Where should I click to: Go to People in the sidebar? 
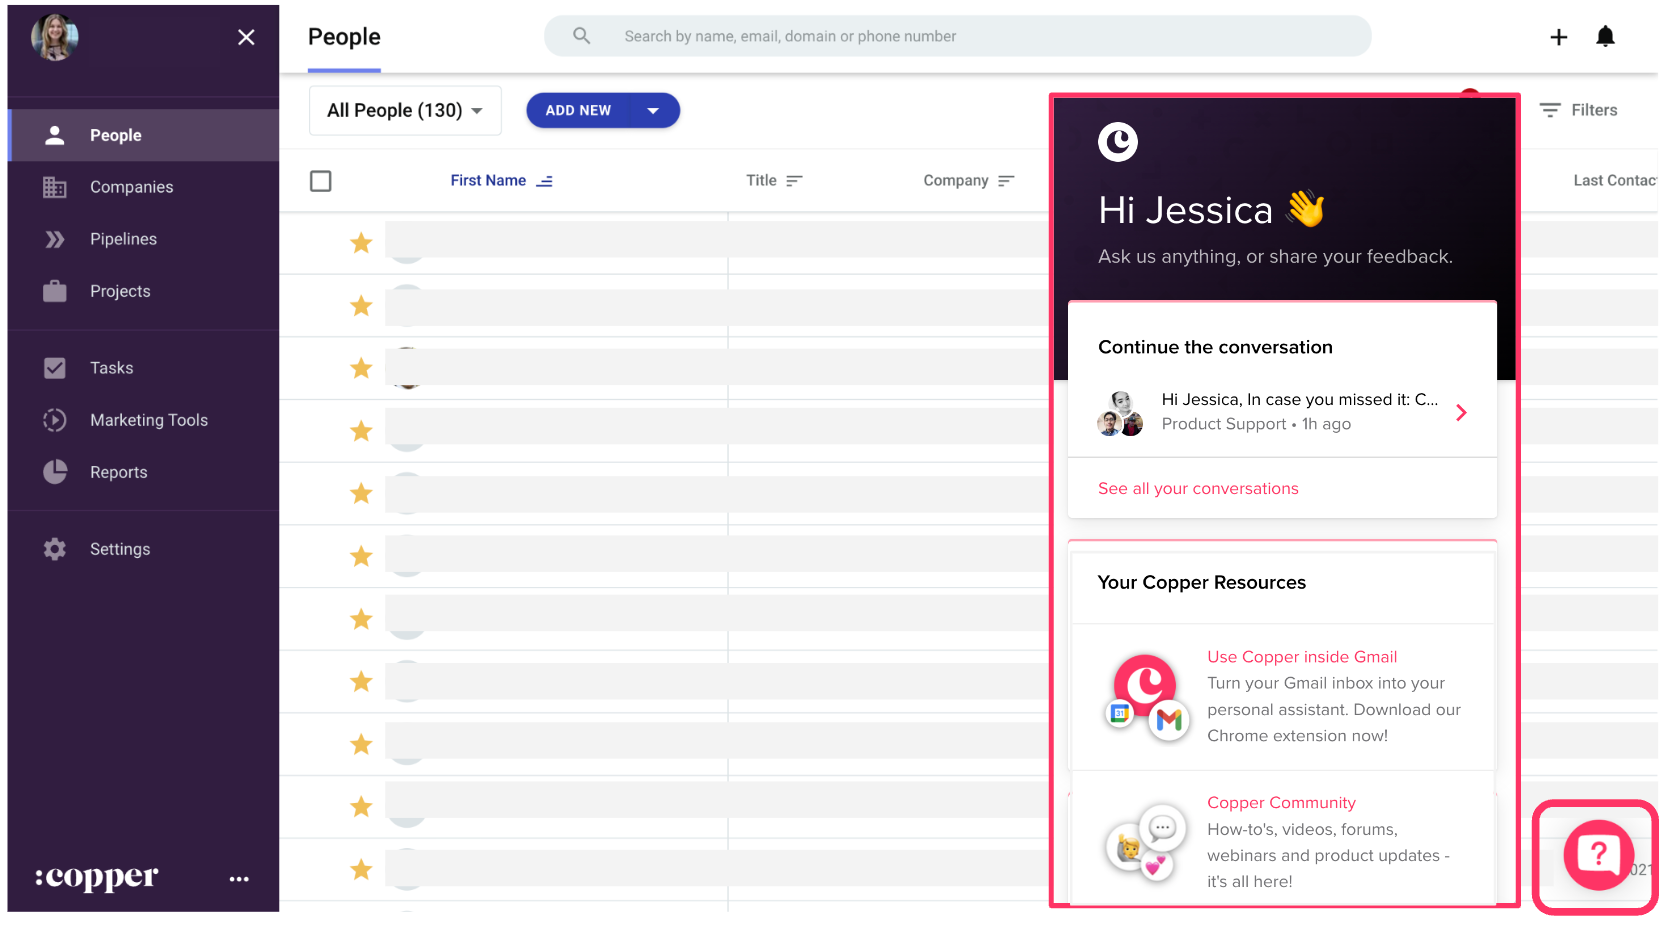143,135
